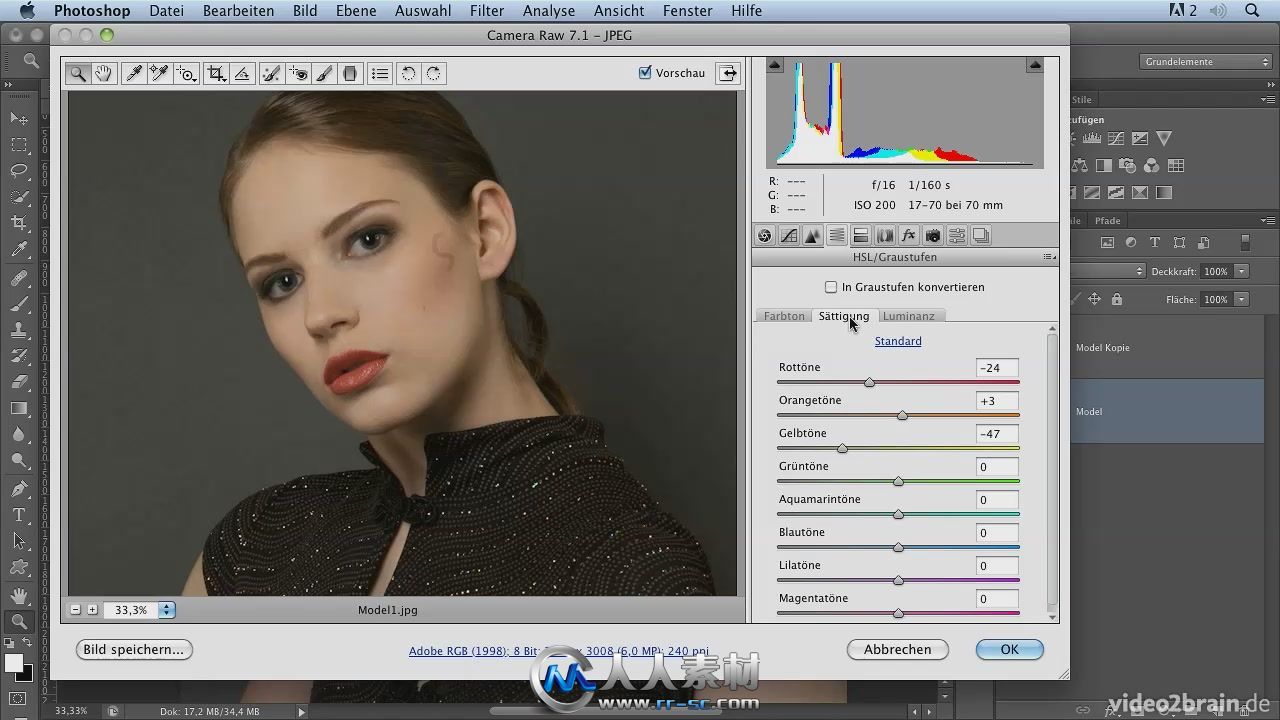Viewport: 1280px width, 720px height.
Task: Open the Pfade tab in Photoshop panels
Action: pos(1107,220)
